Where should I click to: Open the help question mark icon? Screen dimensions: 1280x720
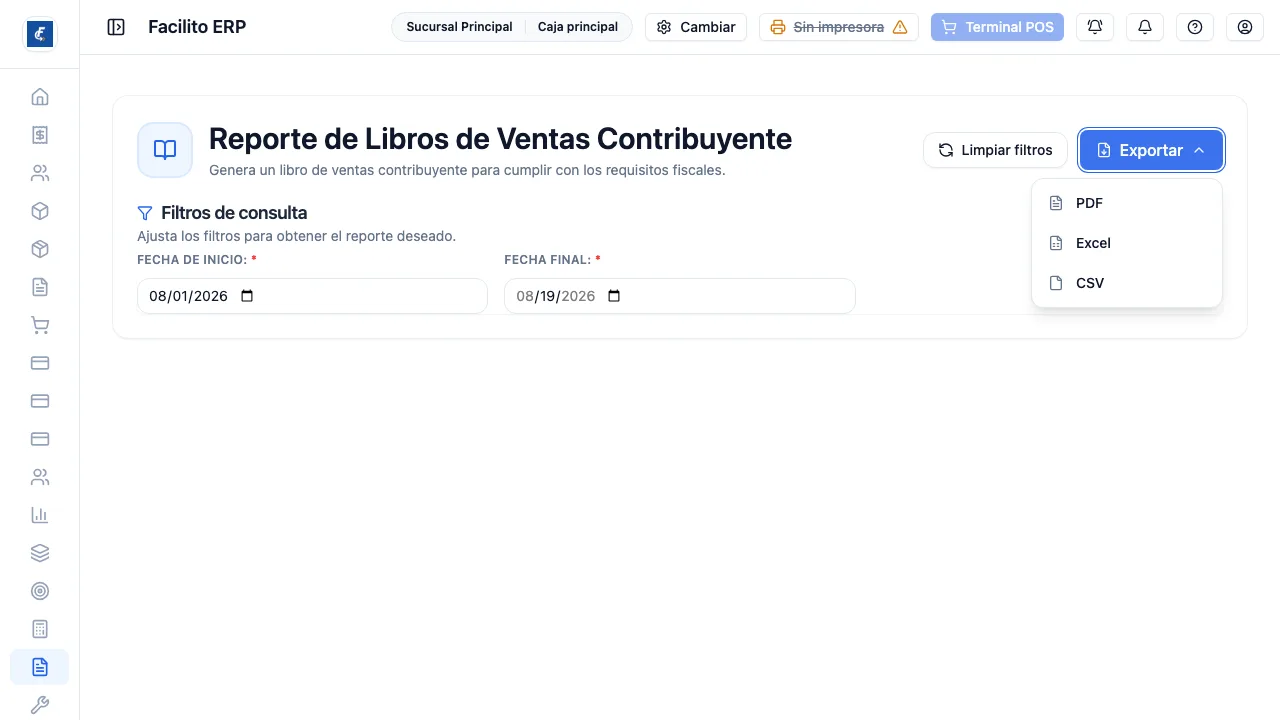point(1195,27)
